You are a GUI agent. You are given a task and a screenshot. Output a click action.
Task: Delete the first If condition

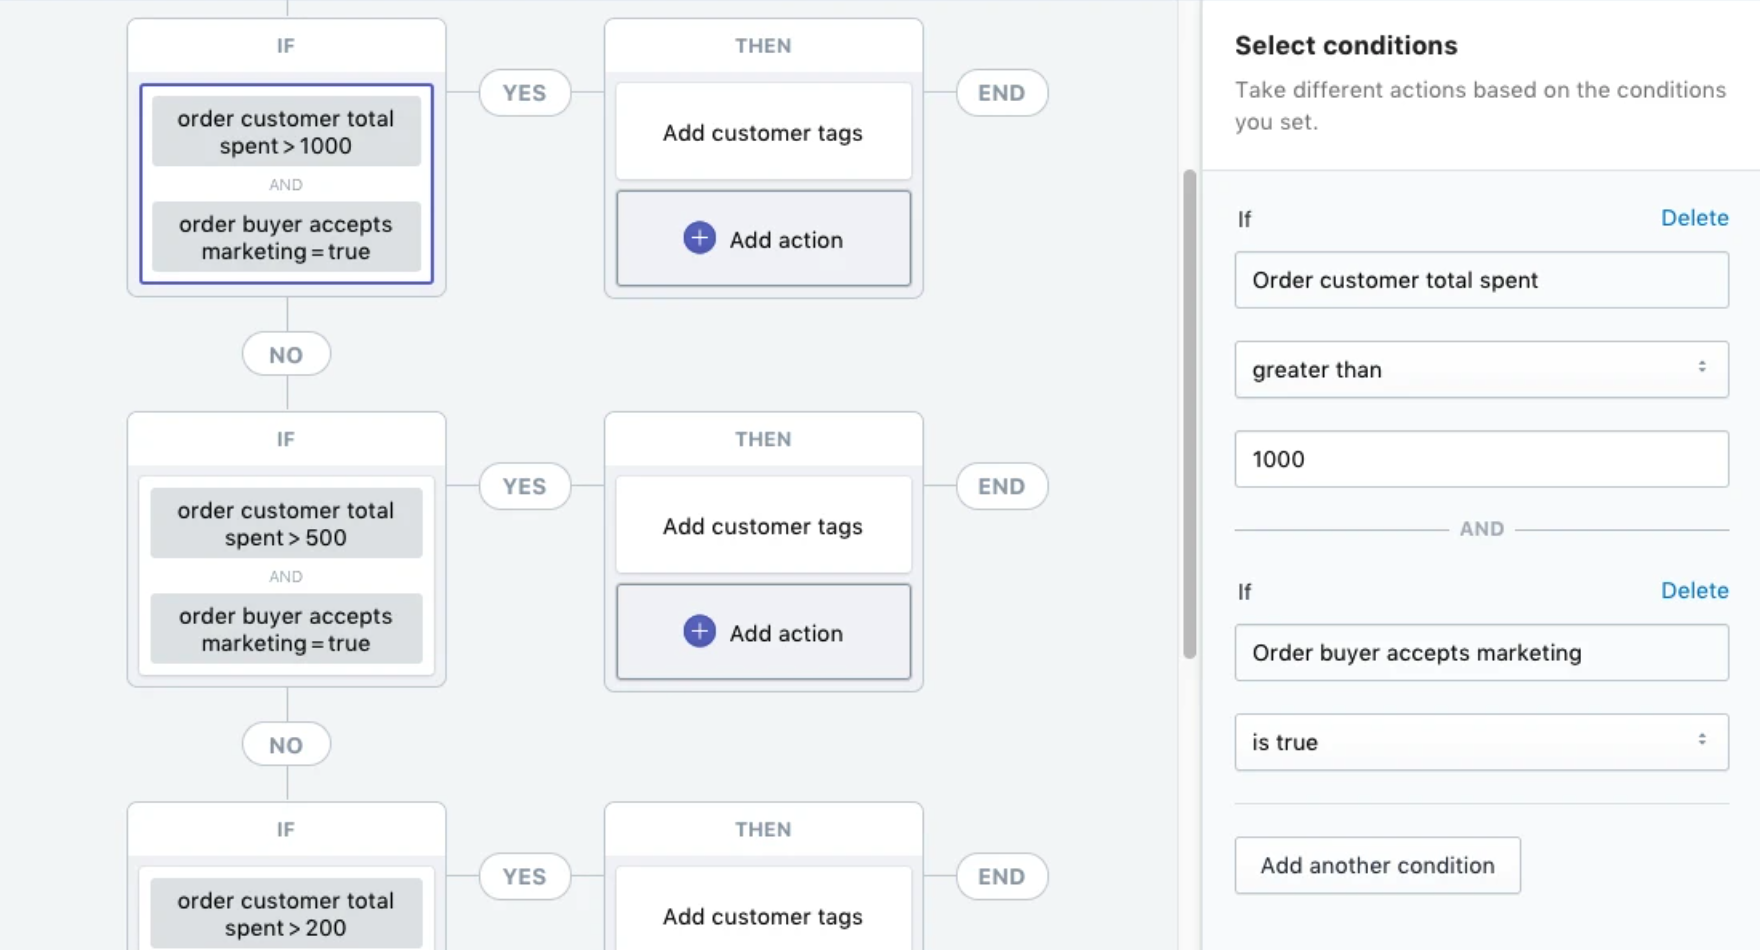click(1694, 218)
